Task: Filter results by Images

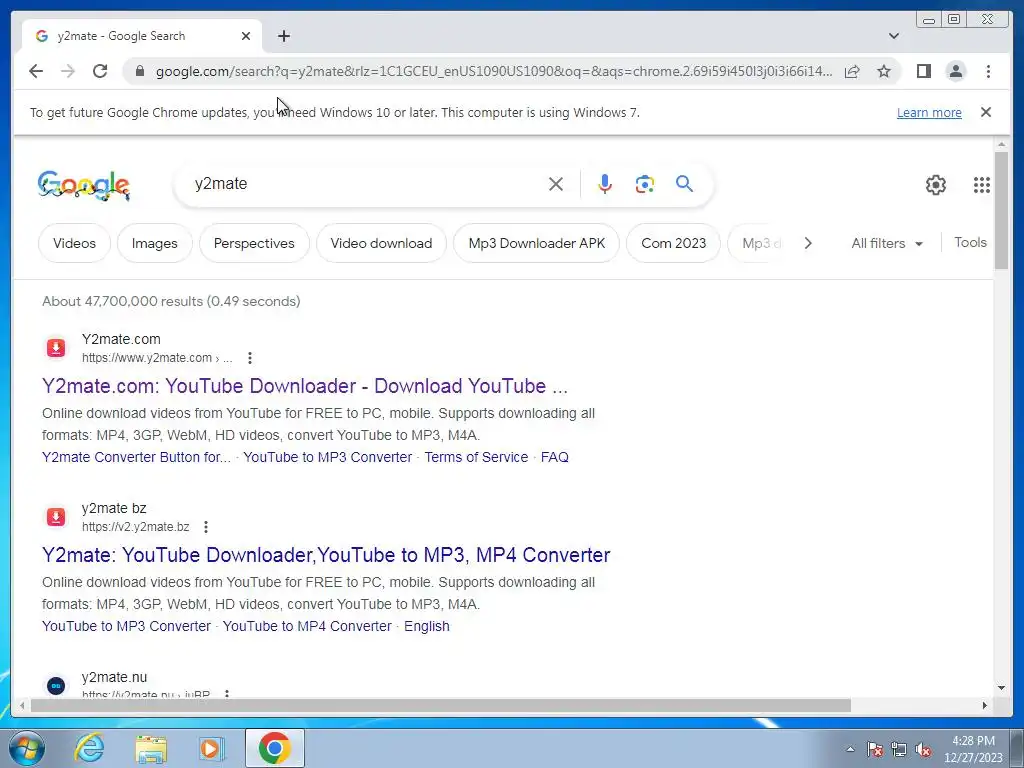Action: tap(155, 243)
